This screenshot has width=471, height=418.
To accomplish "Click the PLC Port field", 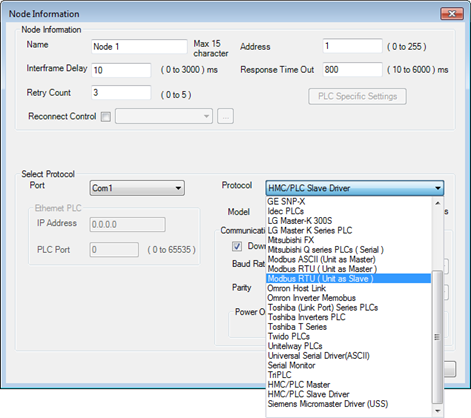I will click(x=114, y=250).
